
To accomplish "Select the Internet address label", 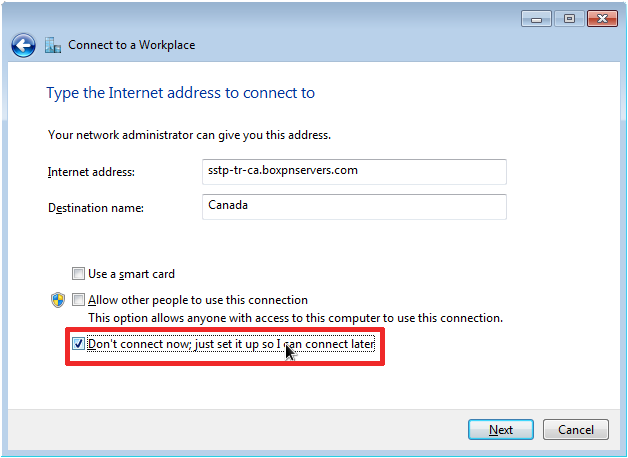I will coord(91,172).
